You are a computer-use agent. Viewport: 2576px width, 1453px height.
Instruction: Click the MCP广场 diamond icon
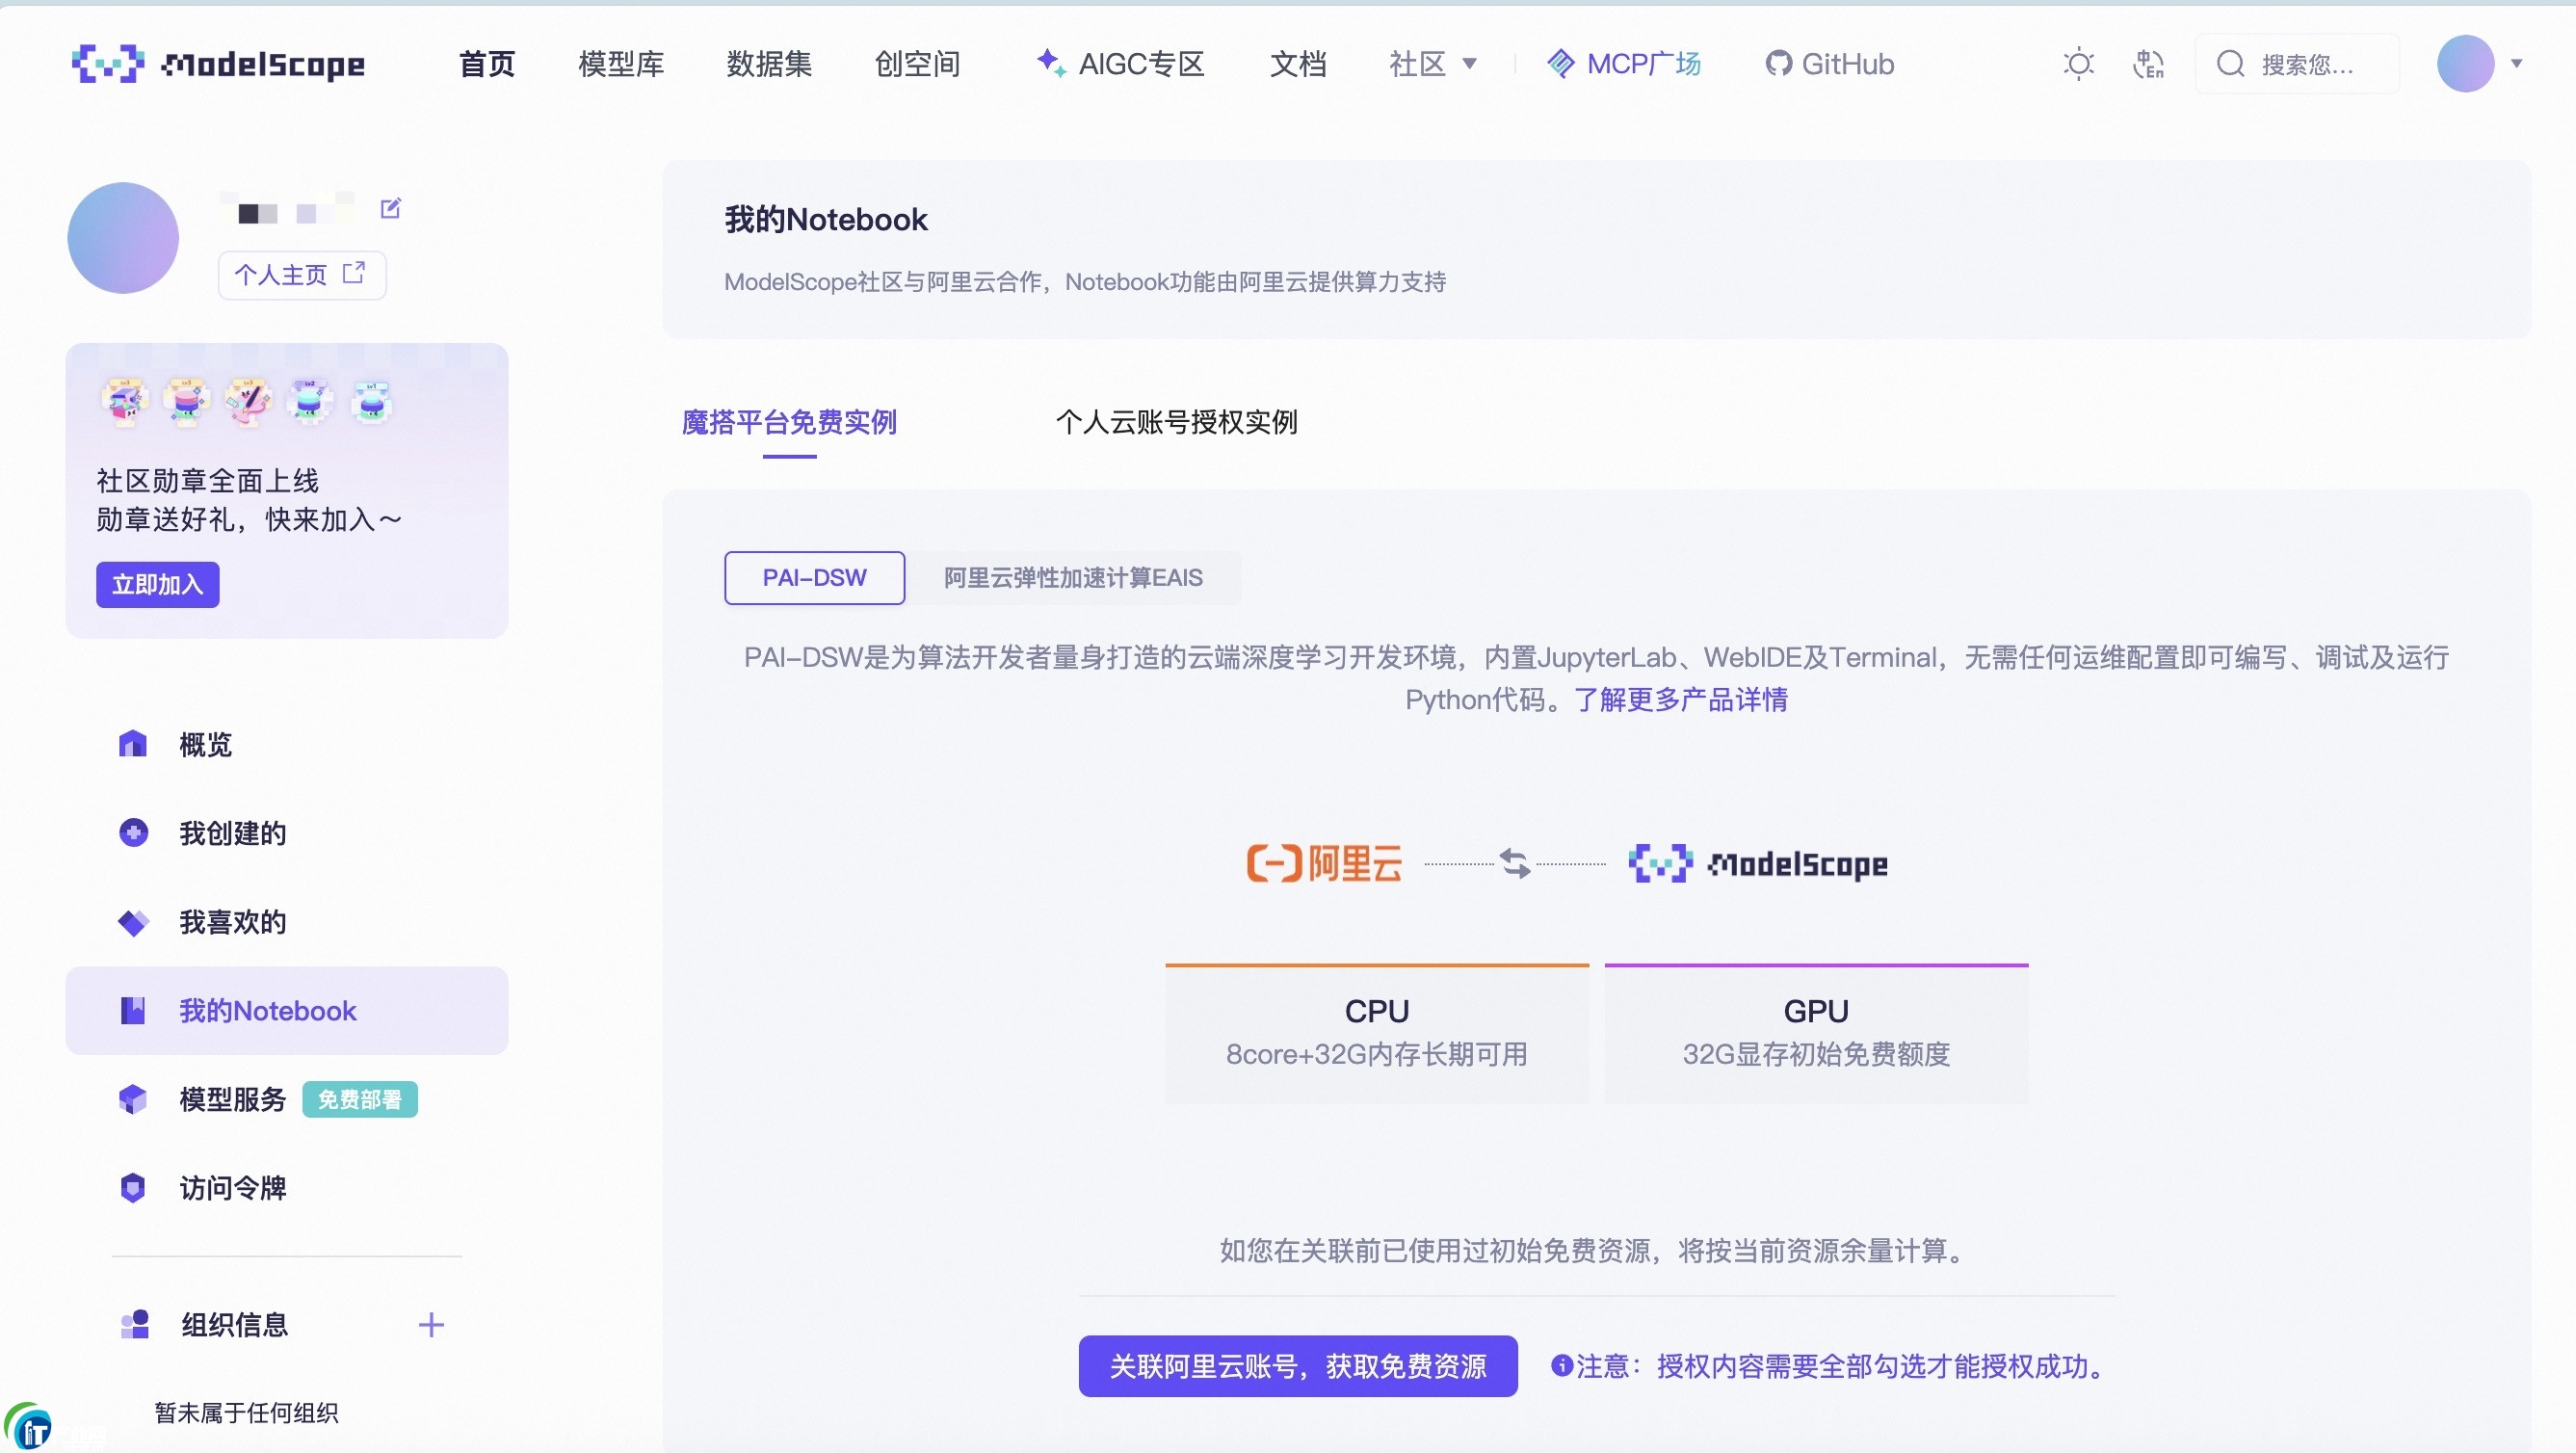[1560, 64]
